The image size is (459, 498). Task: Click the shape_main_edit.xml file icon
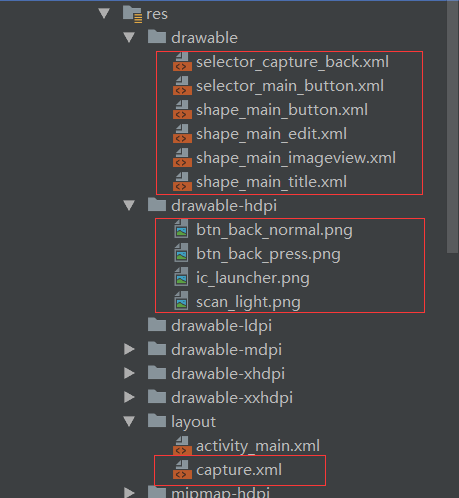point(182,134)
